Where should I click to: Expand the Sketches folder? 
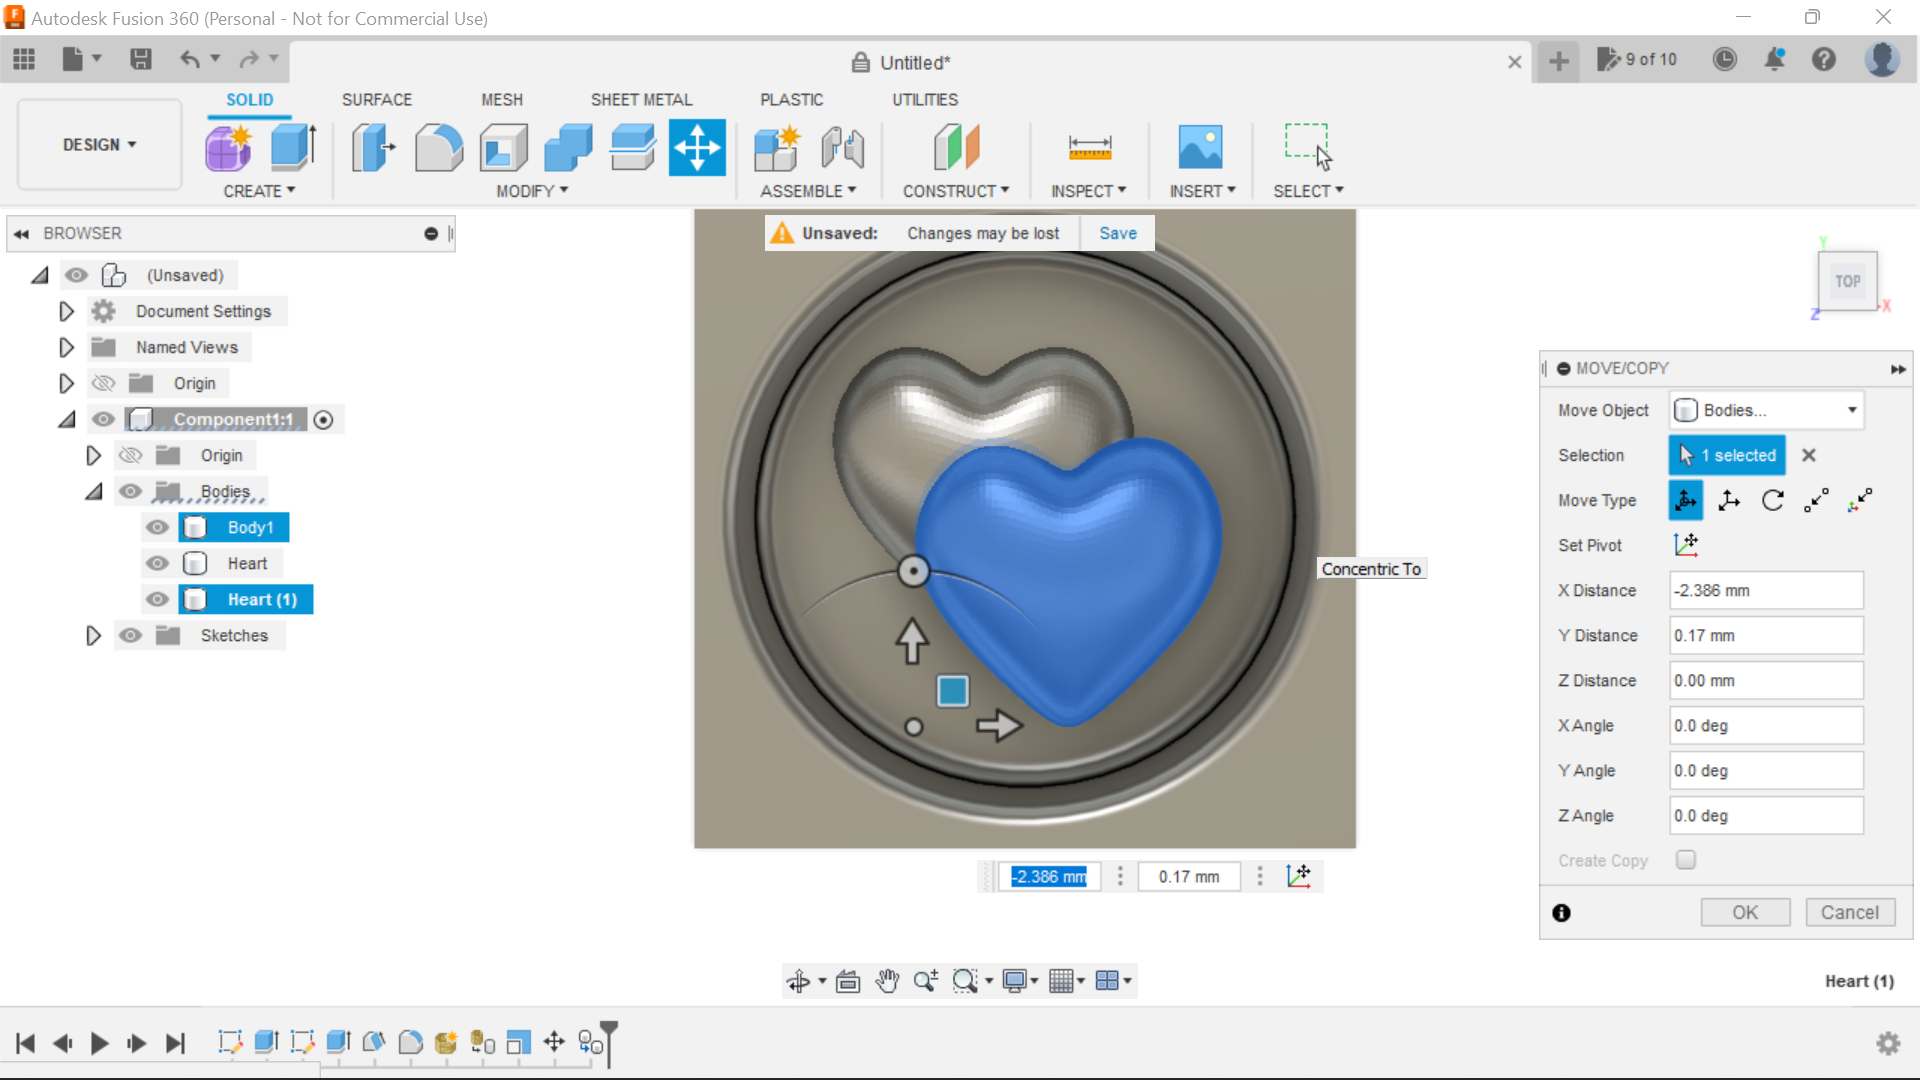pyautogui.click(x=93, y=635)
